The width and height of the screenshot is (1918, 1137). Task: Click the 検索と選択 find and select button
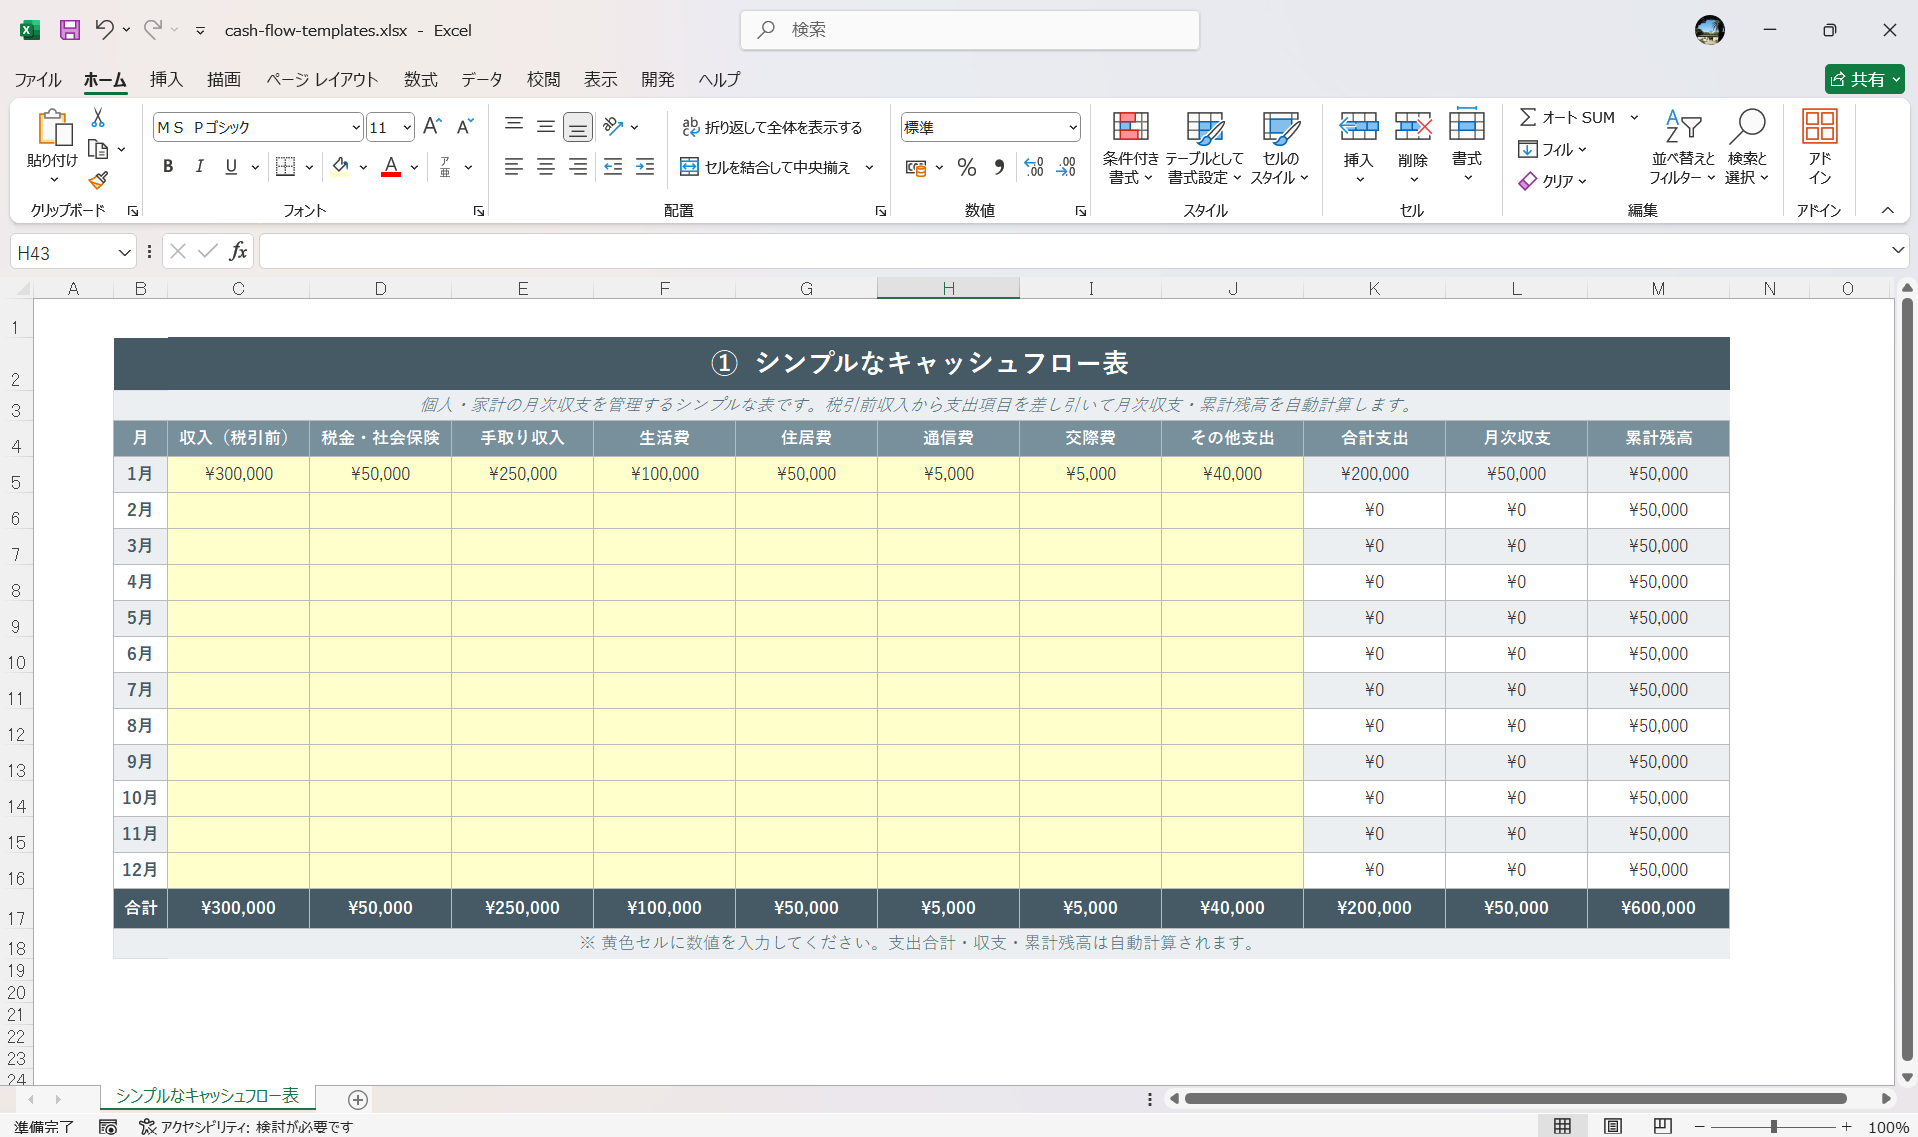pyautogui.click(x=1747, y=148)
